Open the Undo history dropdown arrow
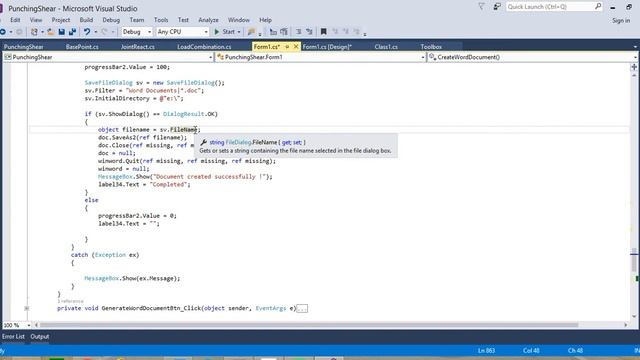Screen dimensions: 640x360 pos(96,32)
